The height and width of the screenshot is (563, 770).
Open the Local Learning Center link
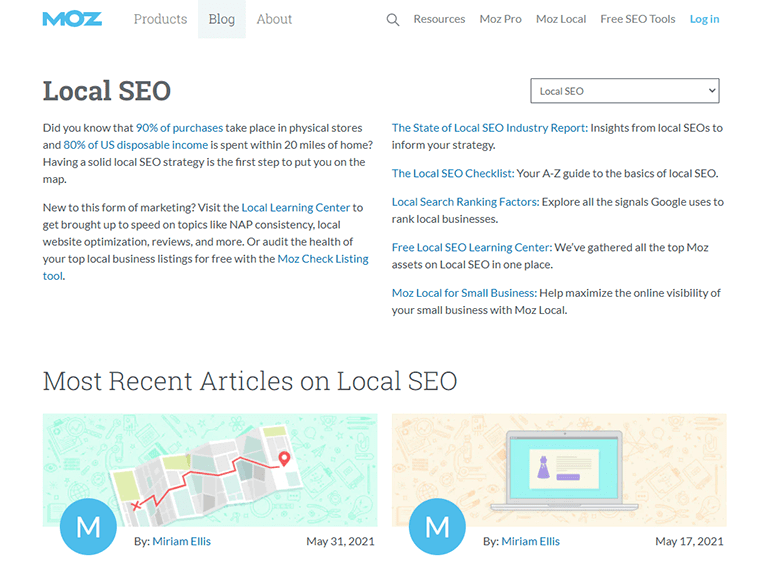[296, 207]
